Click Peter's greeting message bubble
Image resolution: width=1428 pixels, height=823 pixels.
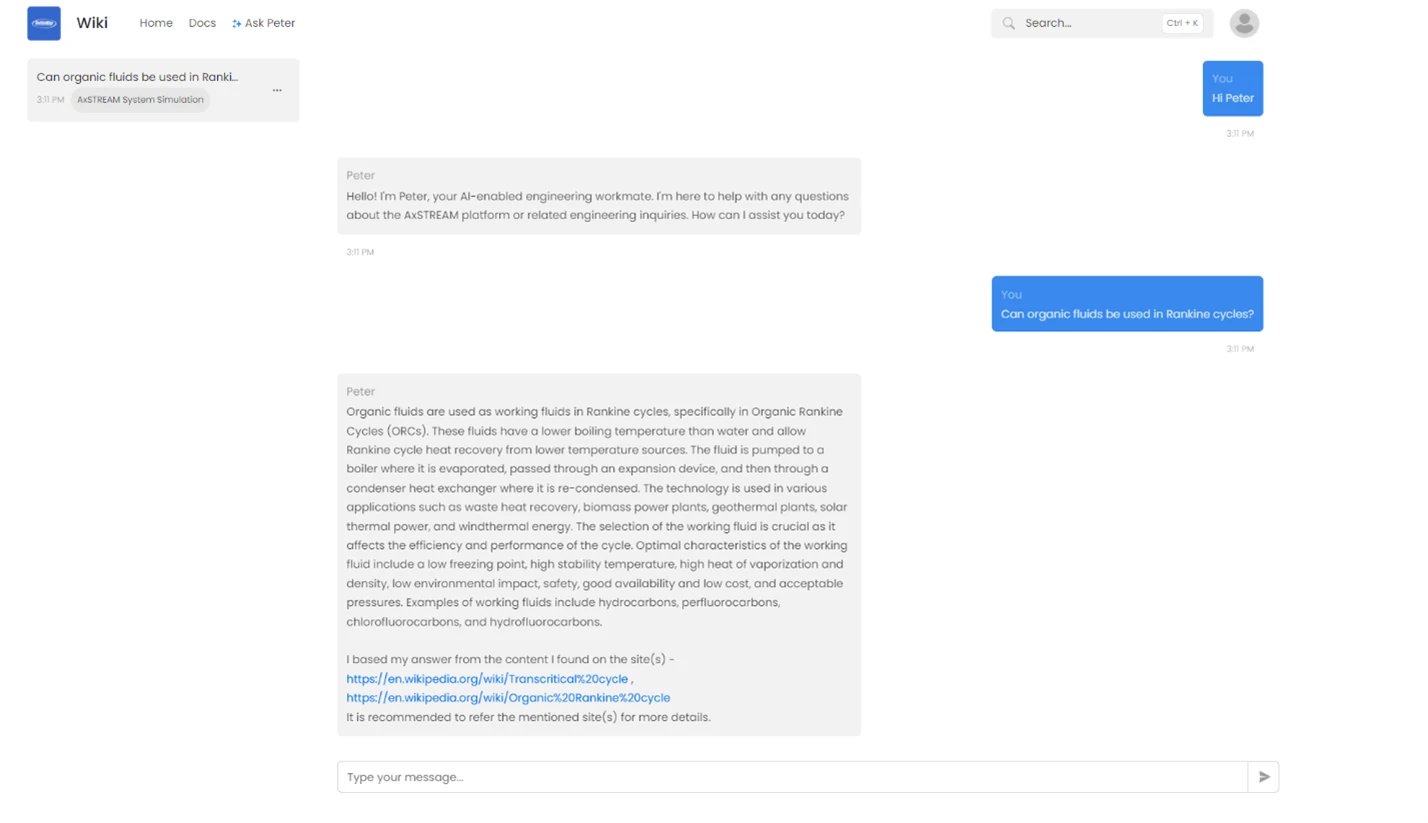point(598,196)
